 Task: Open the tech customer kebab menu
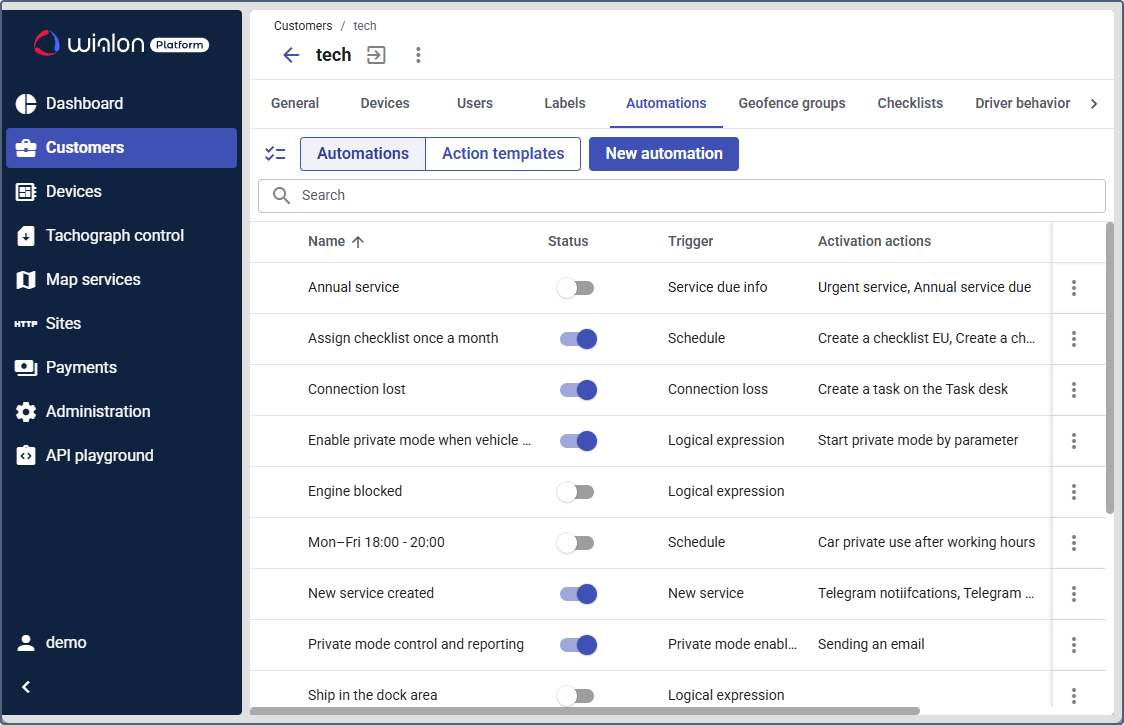coord(418,55)
